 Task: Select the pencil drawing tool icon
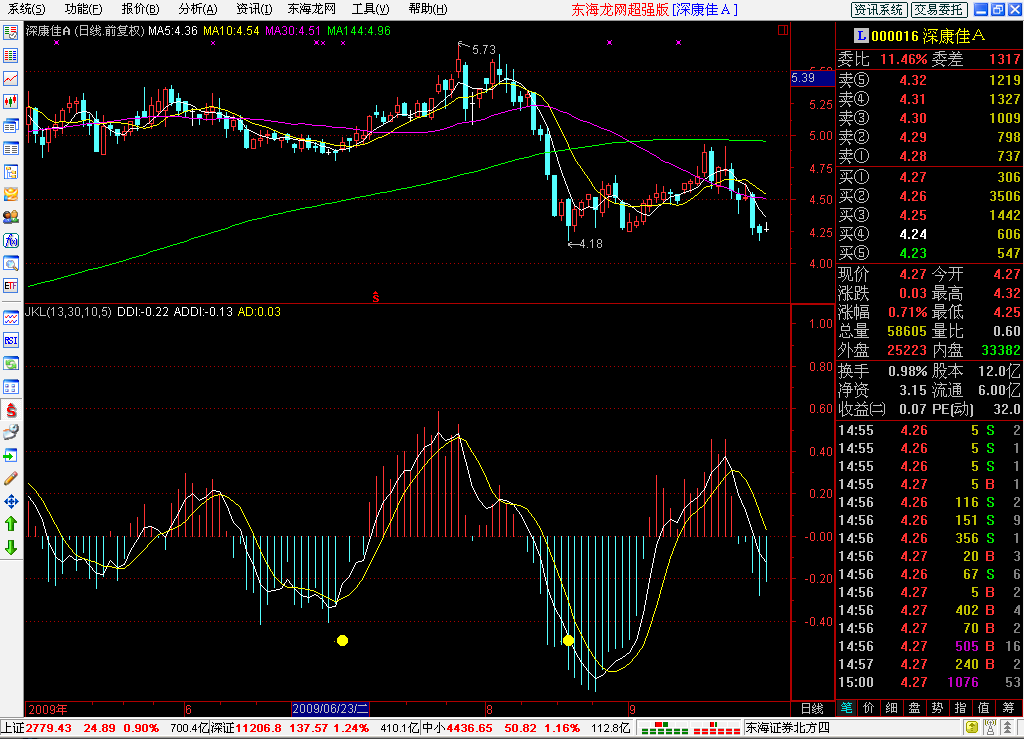[10, 479]
